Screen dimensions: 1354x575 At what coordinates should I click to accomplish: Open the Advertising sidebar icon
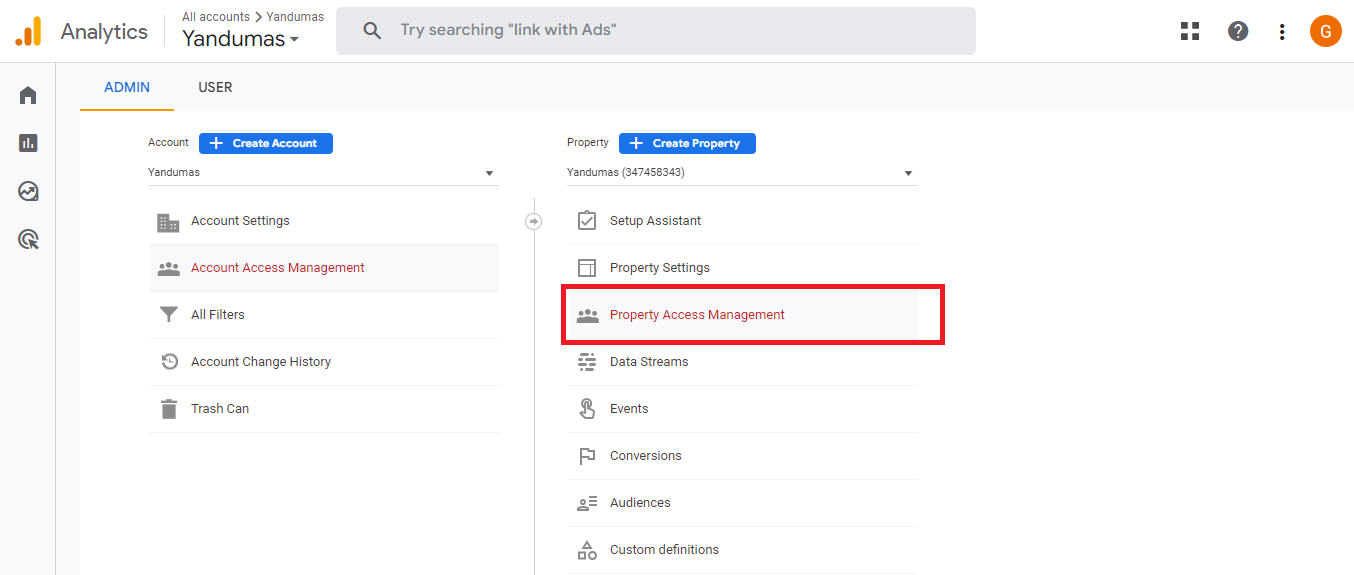(x=28, y=239)
